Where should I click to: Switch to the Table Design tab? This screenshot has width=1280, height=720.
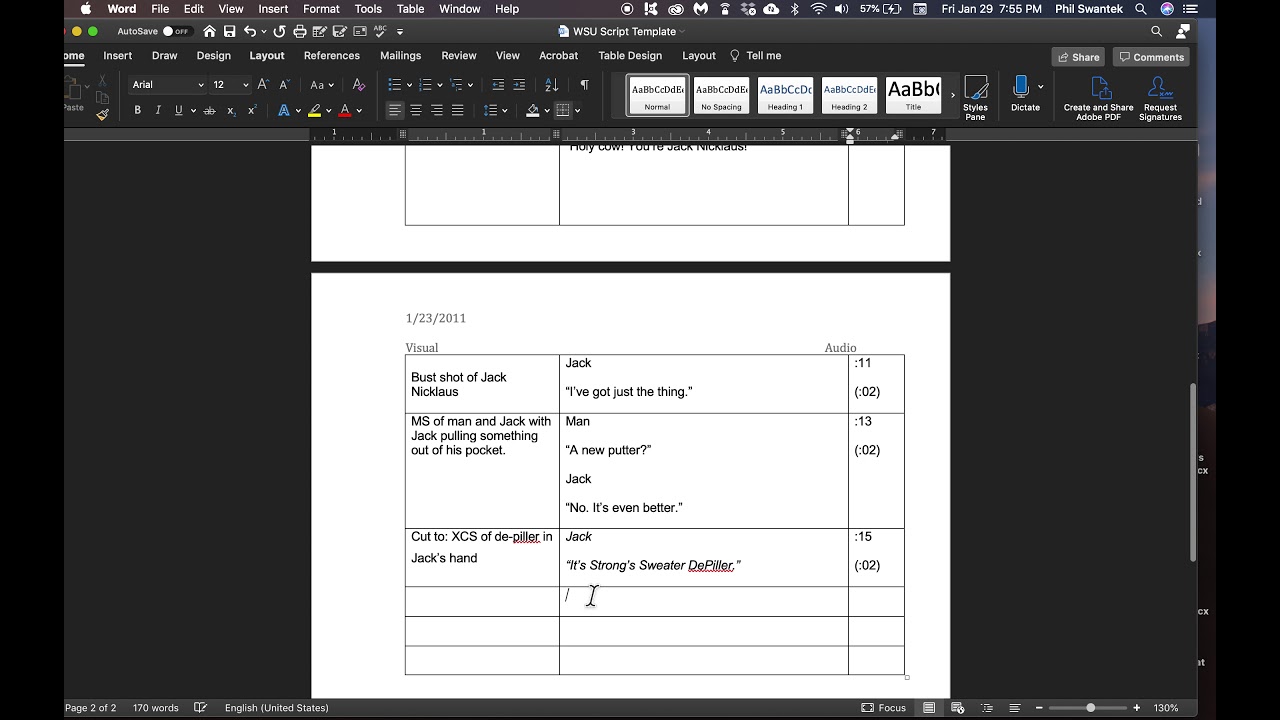(x=630, y=56)
